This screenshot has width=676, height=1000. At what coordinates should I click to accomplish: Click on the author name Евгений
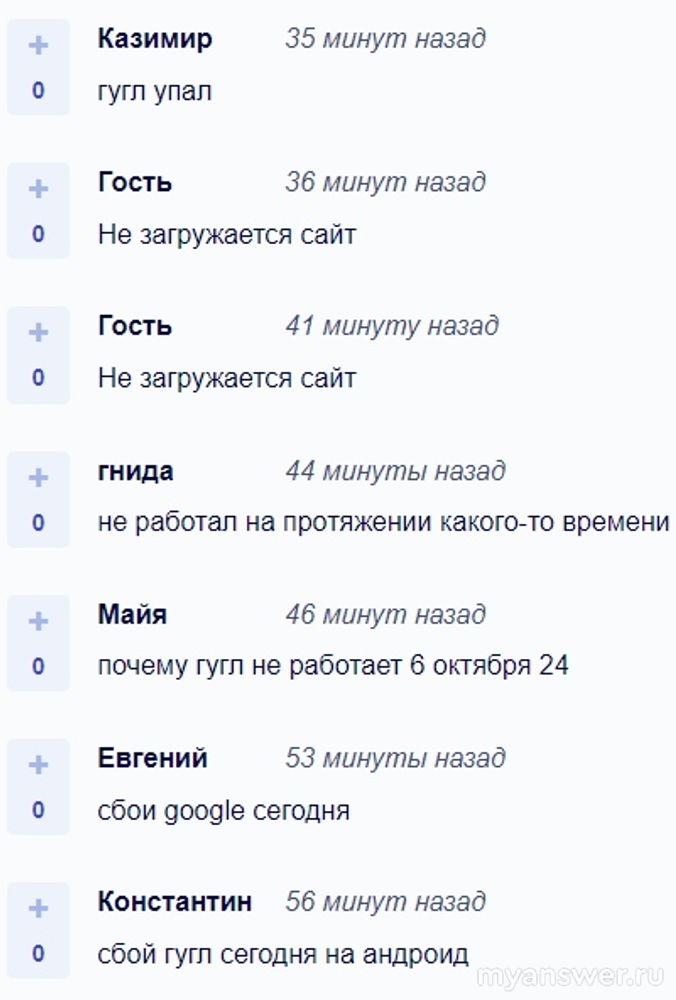click(153, 758)
